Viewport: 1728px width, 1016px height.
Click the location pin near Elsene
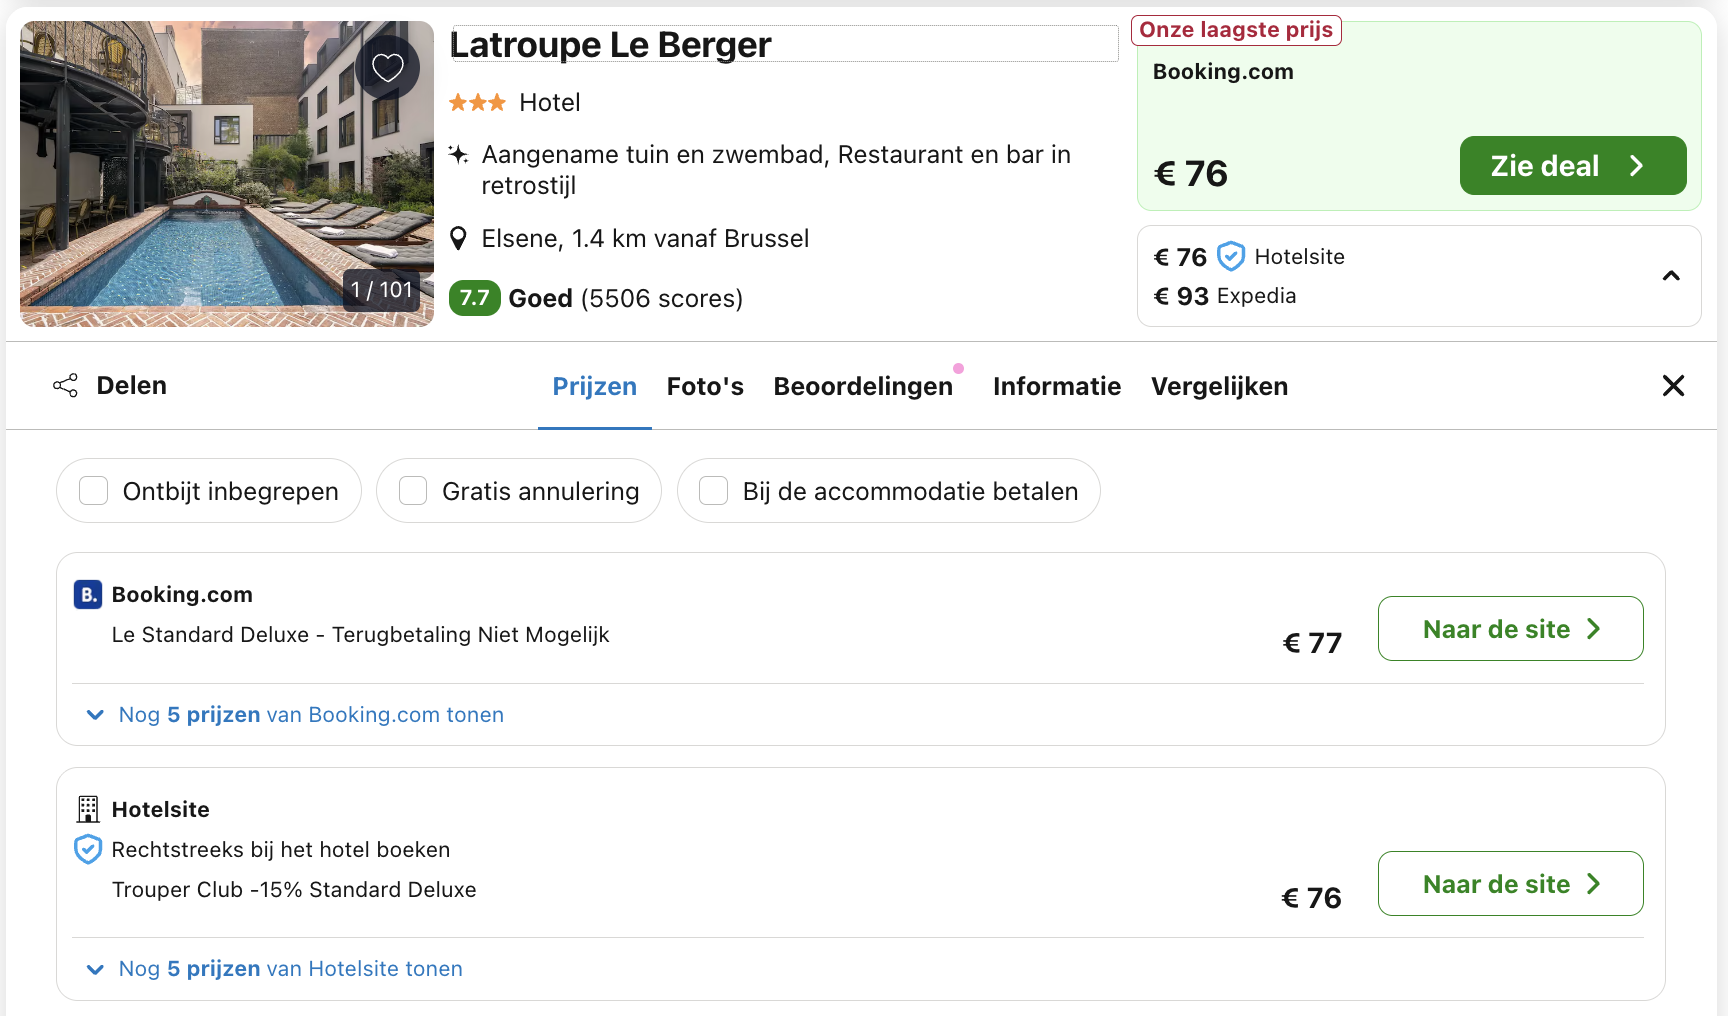click(459, 238)
